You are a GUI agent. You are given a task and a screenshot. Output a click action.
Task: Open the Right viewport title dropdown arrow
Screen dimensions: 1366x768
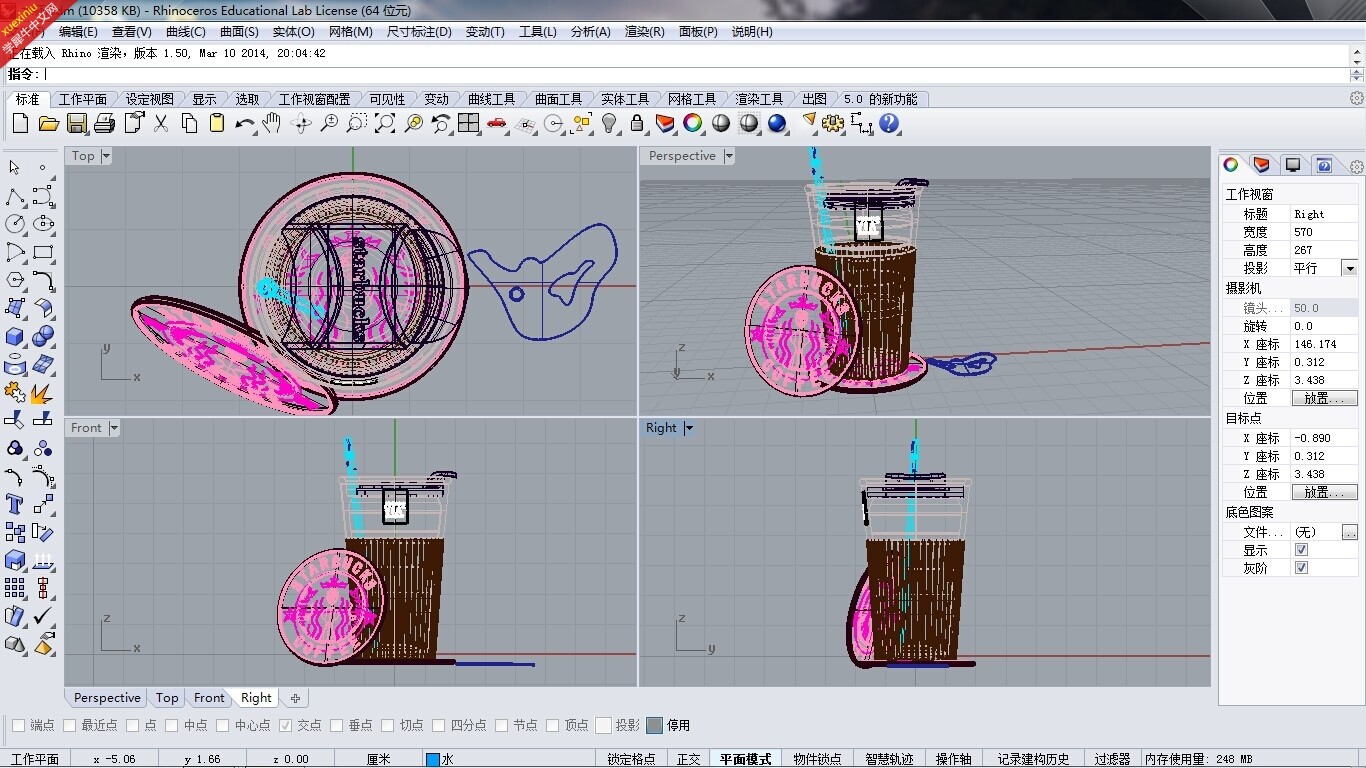[x=689, y=428]
